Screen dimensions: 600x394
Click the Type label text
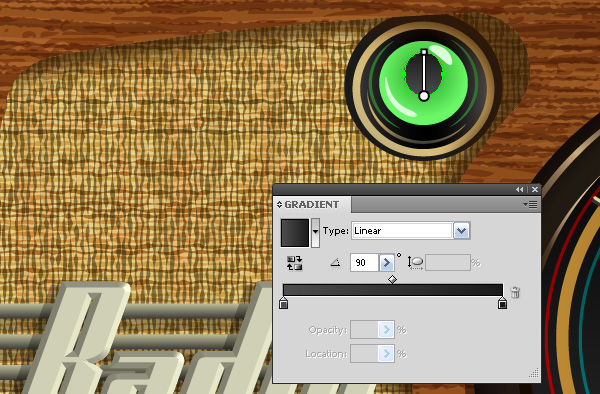tap(336, 231)
